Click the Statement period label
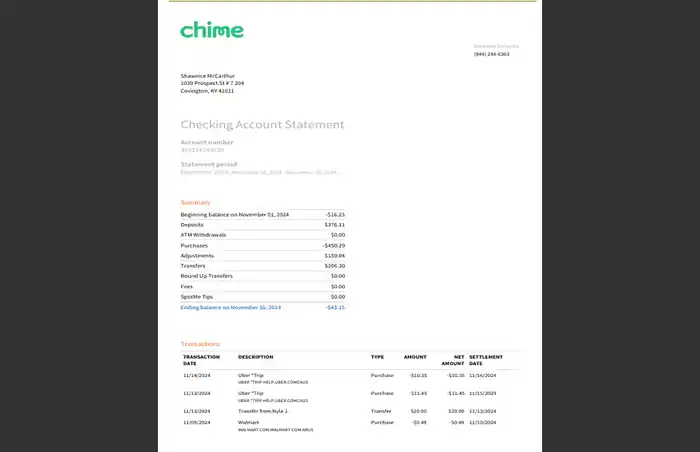Viewport: 700px width, 452px height. point(208,164)
